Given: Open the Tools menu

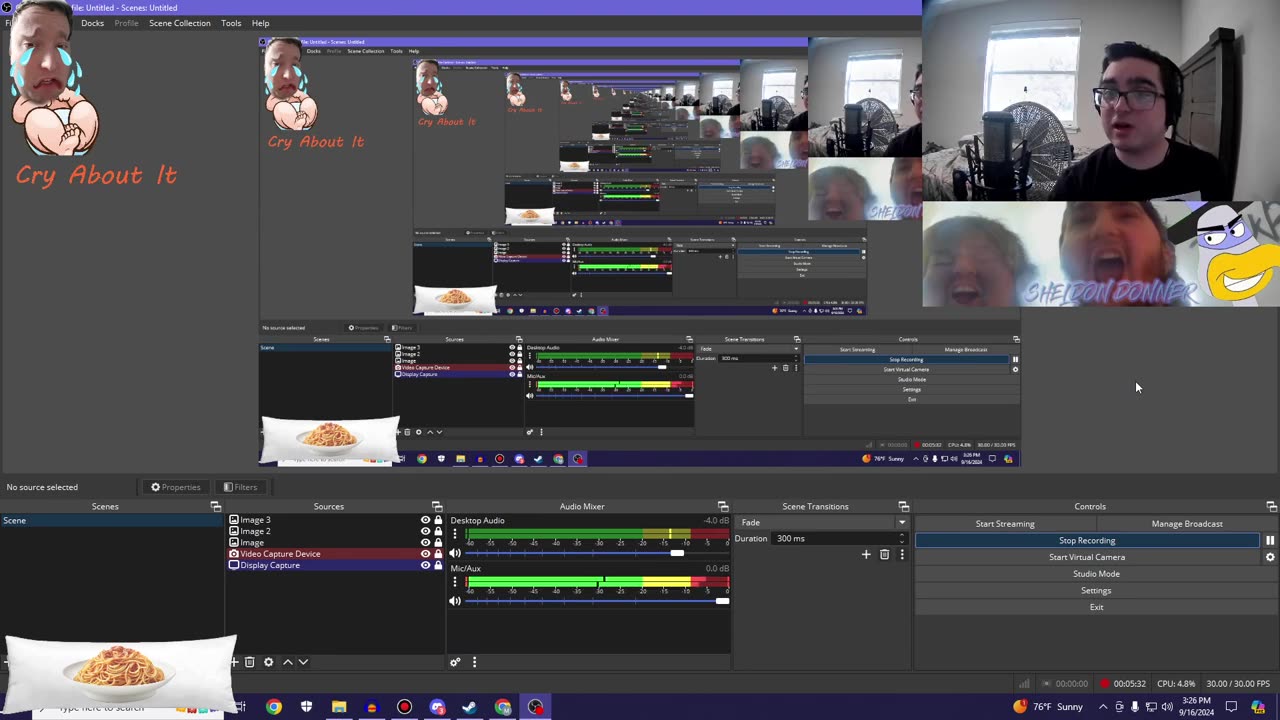Looking at the screenshot, I should pos(231,23).
